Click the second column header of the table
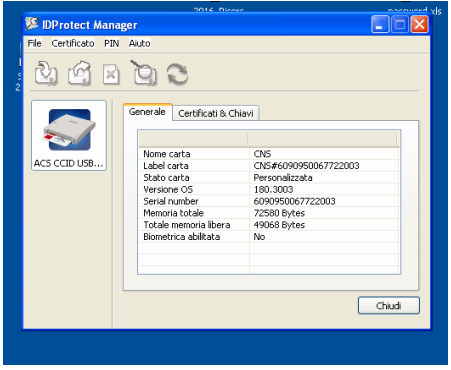The image size is (451, 370). 323,139
